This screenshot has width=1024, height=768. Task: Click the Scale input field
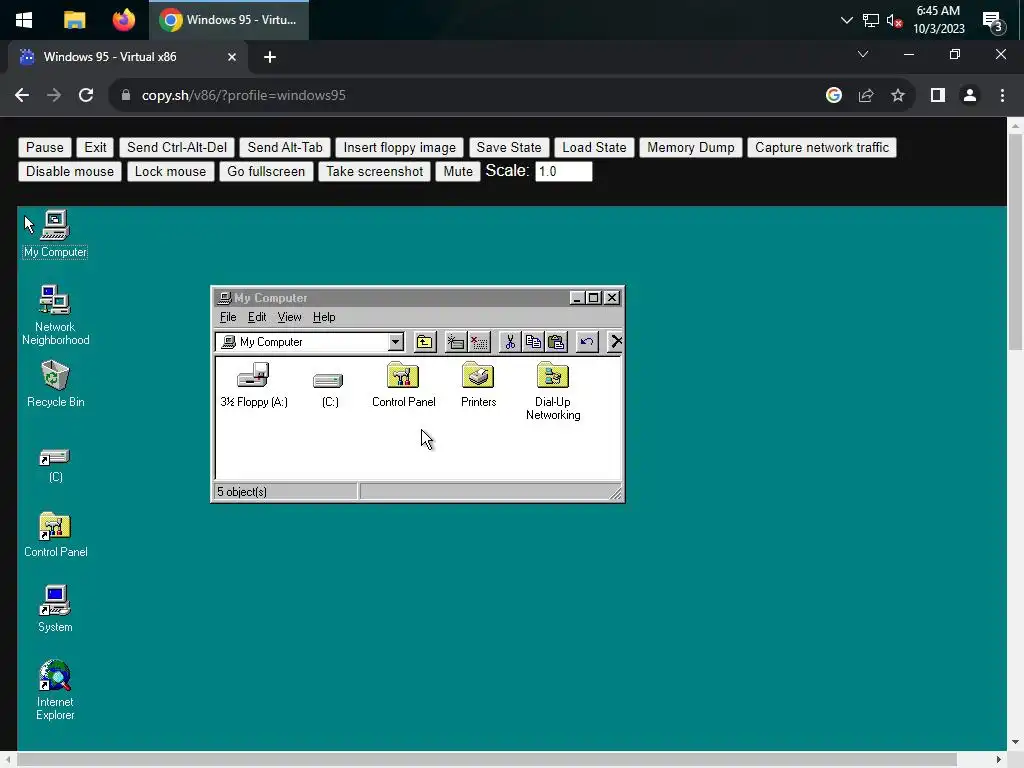(564, 172)
